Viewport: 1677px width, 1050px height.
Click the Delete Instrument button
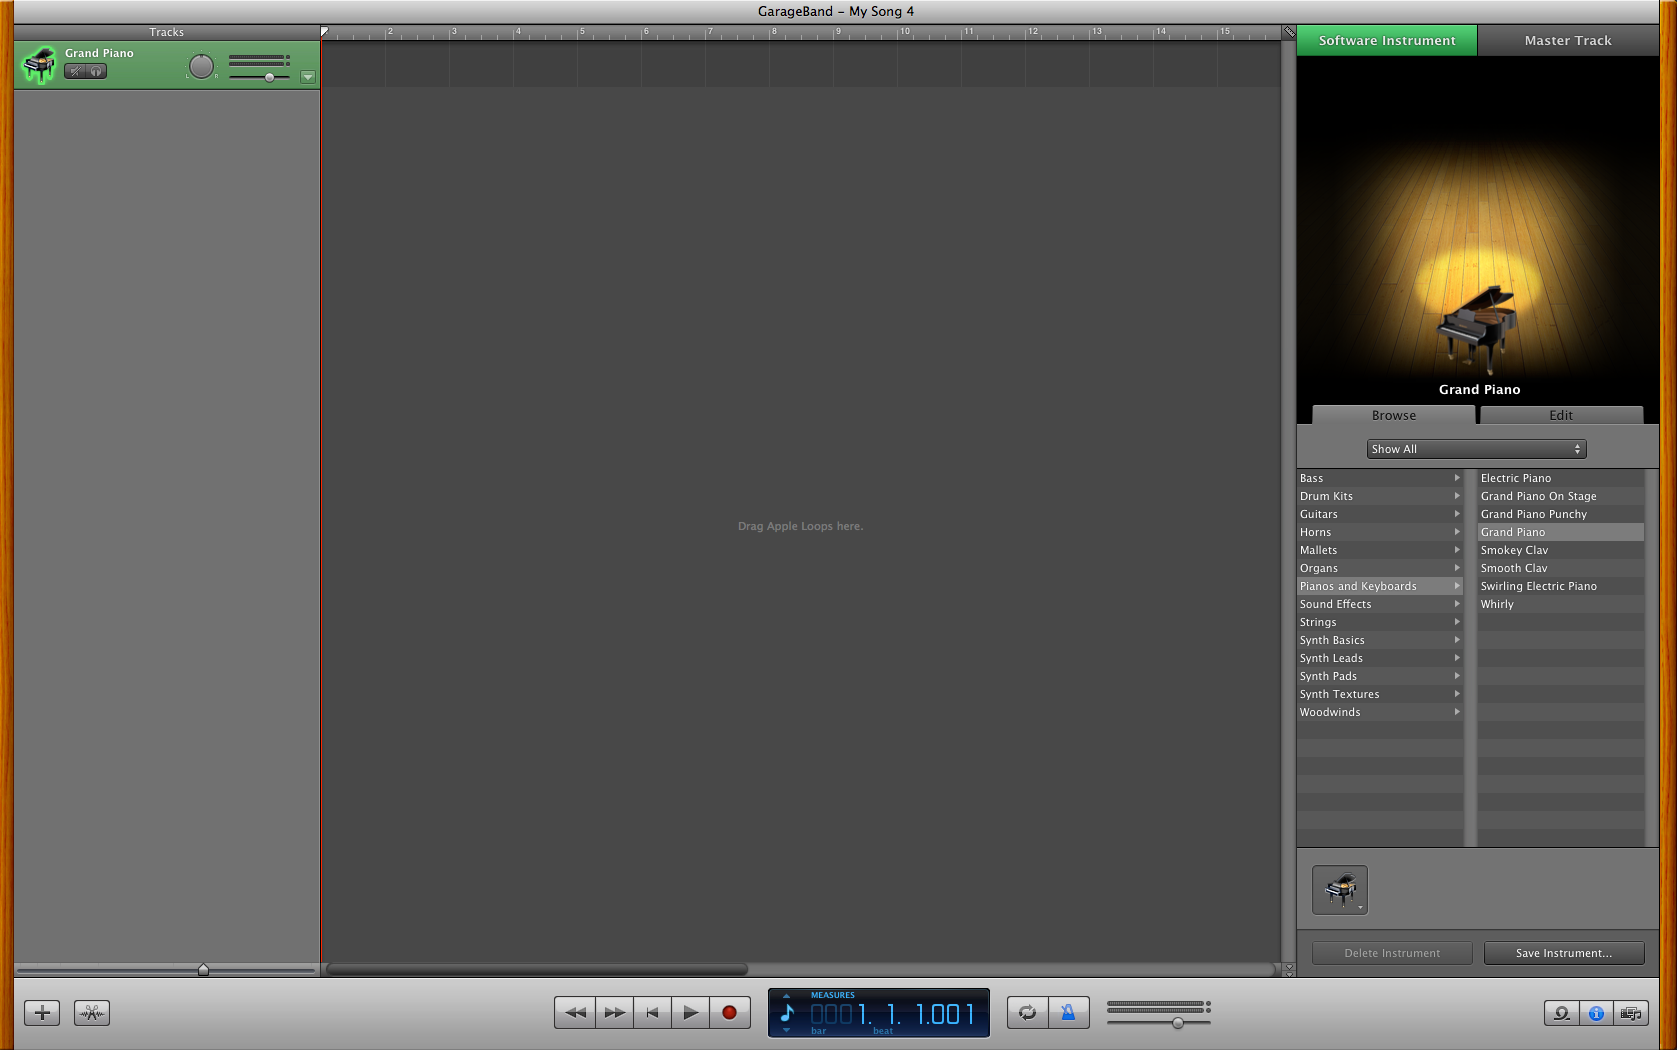tap(1392, 953)
